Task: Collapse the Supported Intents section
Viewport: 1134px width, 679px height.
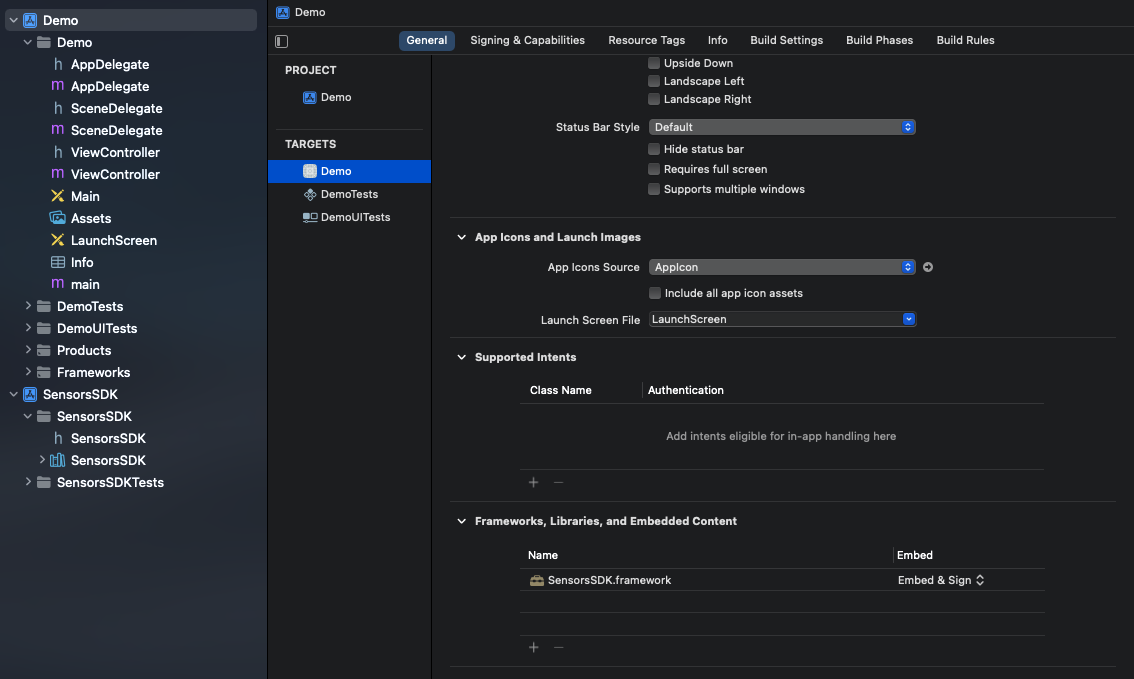Action: click(461, 357)
